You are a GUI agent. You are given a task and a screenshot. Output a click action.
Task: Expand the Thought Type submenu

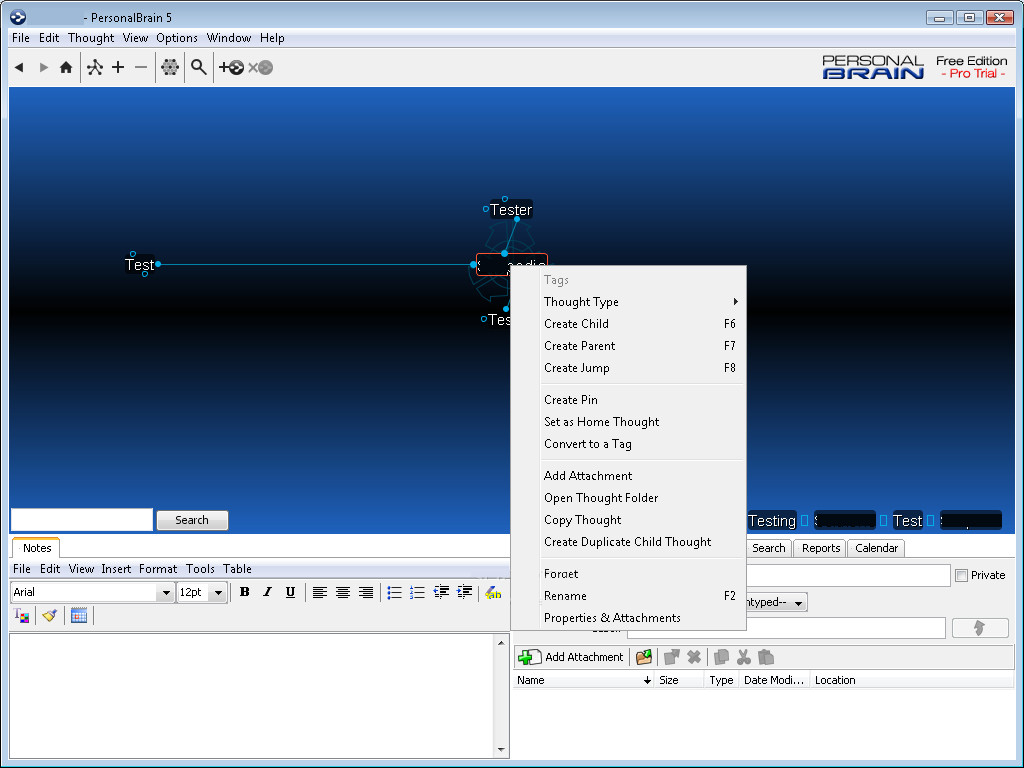(x=643, y=302)
